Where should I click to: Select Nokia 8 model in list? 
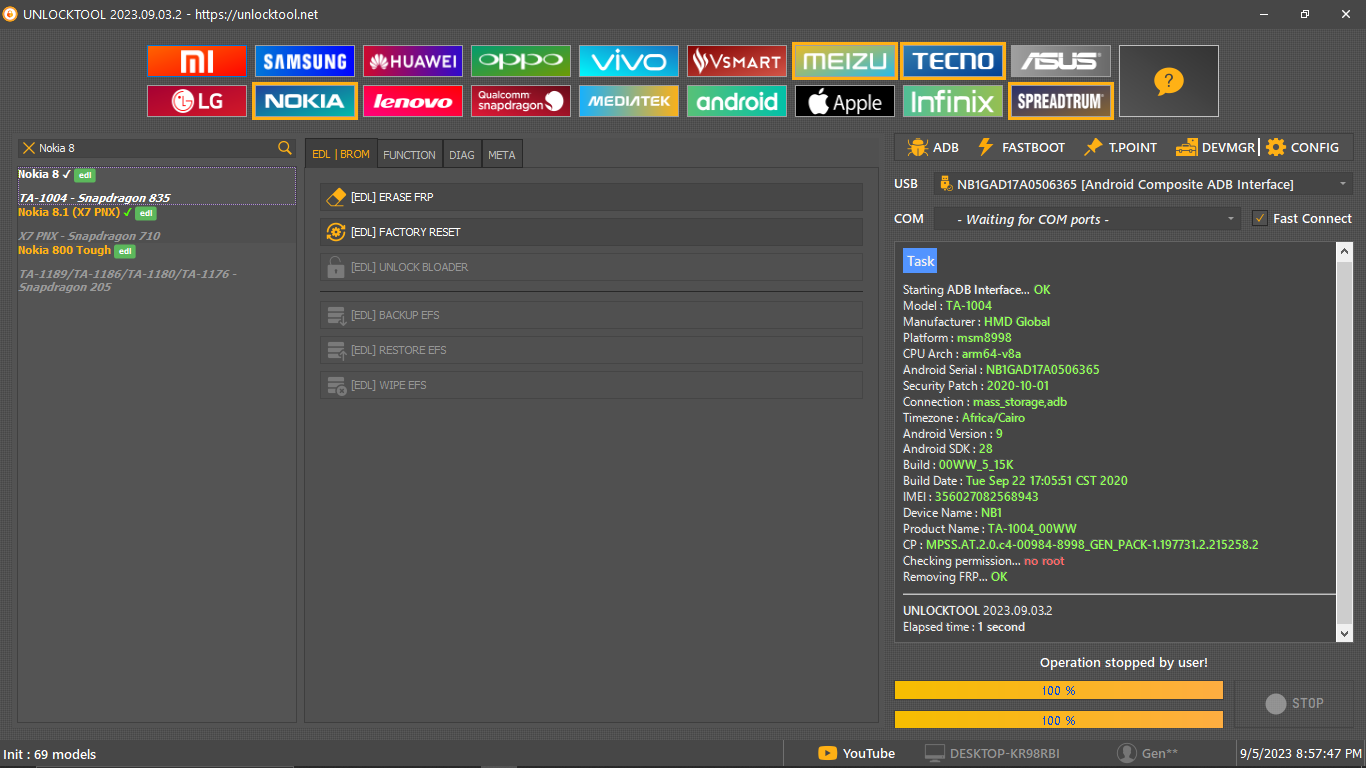point(157,186)
